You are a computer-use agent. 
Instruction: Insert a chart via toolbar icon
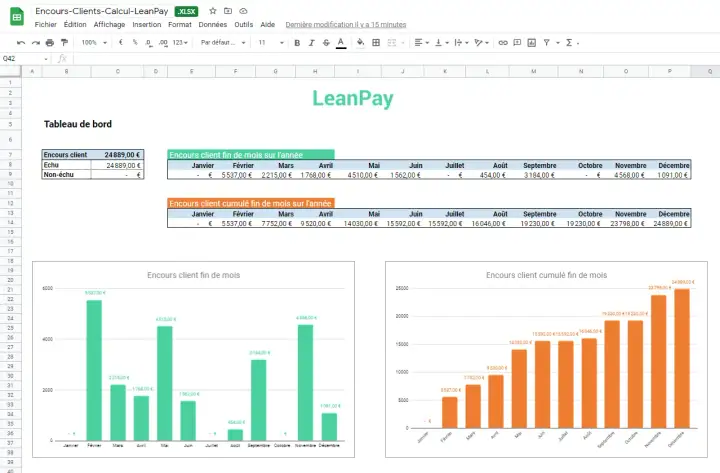tap(532, 43)
